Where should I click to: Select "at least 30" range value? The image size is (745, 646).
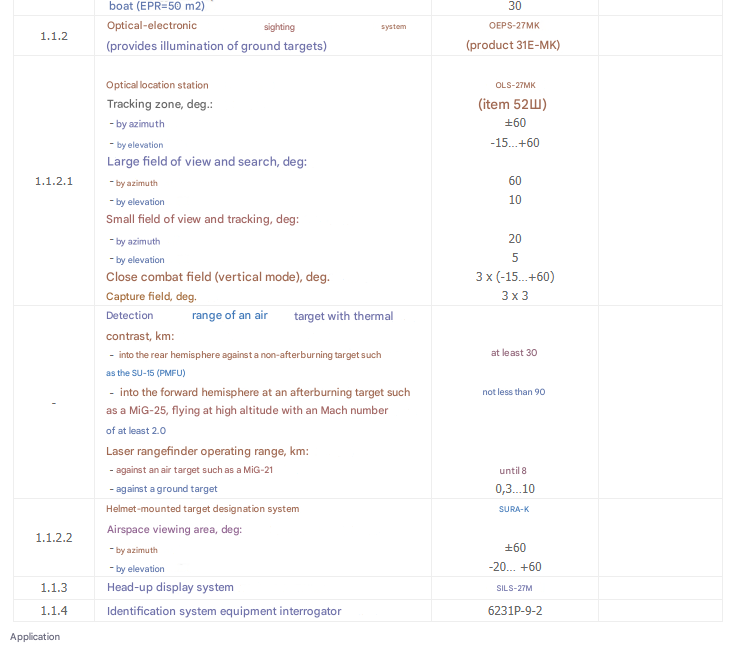514,353
